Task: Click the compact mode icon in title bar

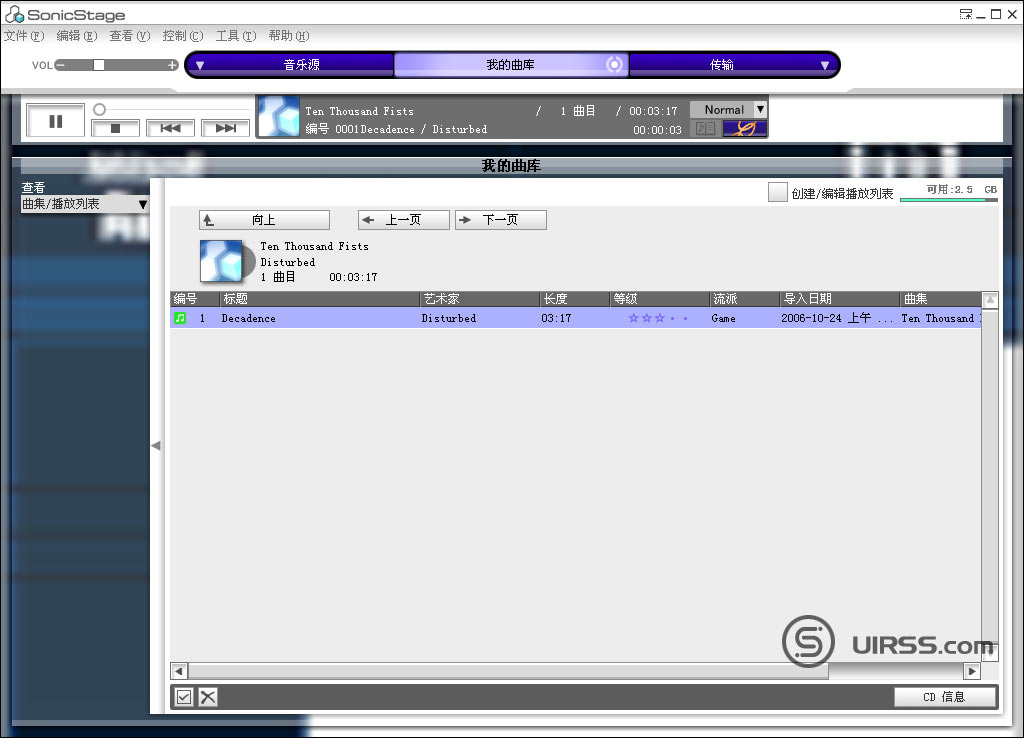Action: (966, 14)
